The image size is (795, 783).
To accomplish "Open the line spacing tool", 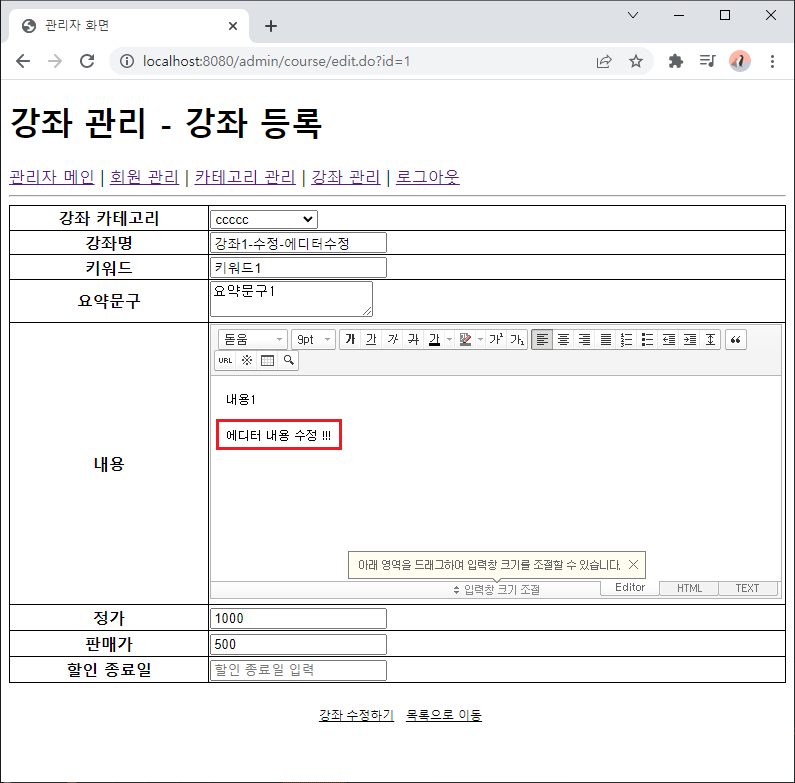I will pyautogui.click(x=710, y=339).
